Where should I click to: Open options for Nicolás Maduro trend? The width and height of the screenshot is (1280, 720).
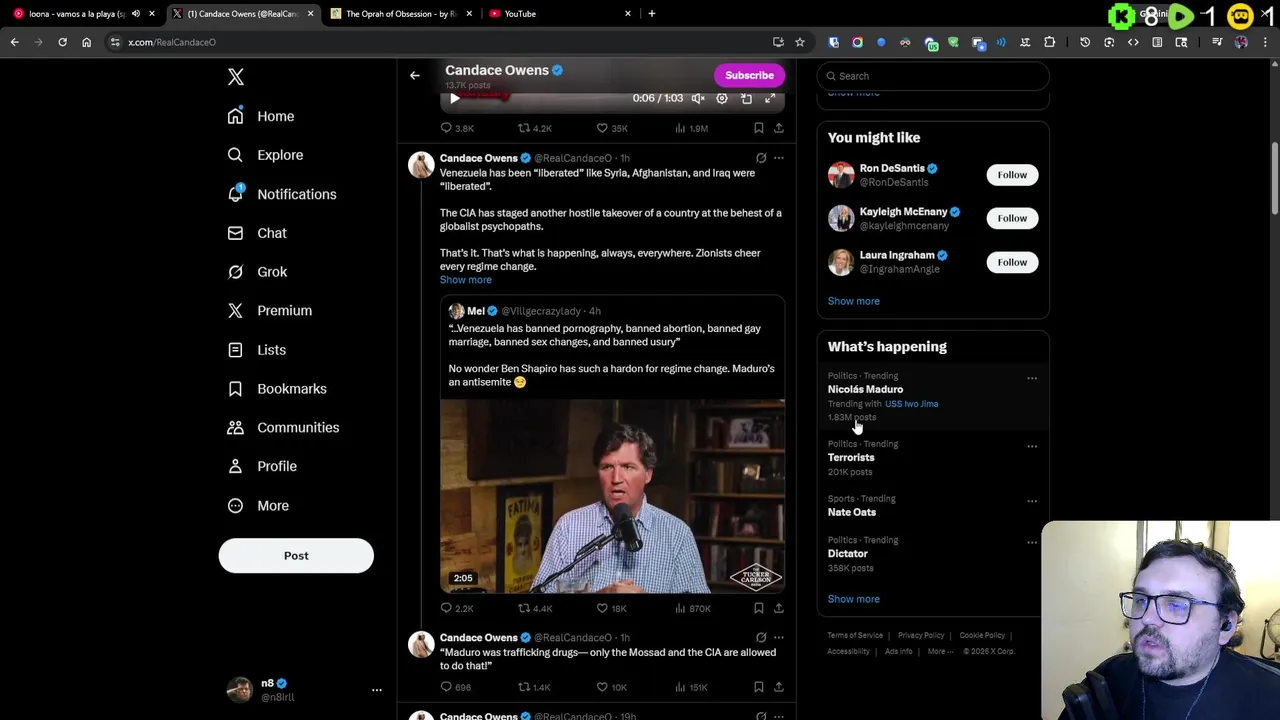(x=1032, y=378)
